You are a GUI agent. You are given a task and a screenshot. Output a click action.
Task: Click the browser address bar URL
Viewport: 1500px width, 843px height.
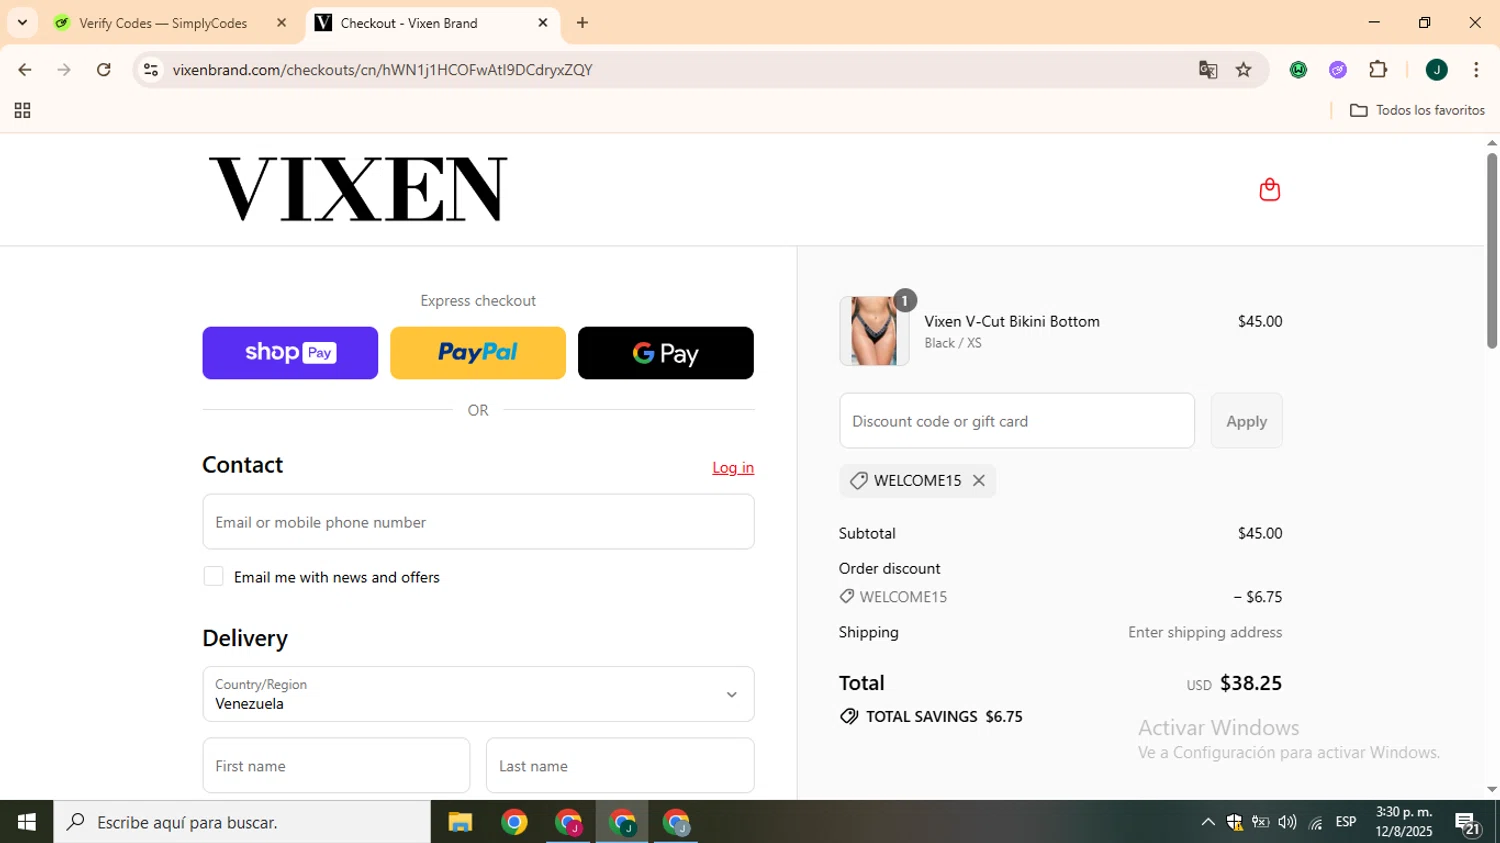[382, 70]
